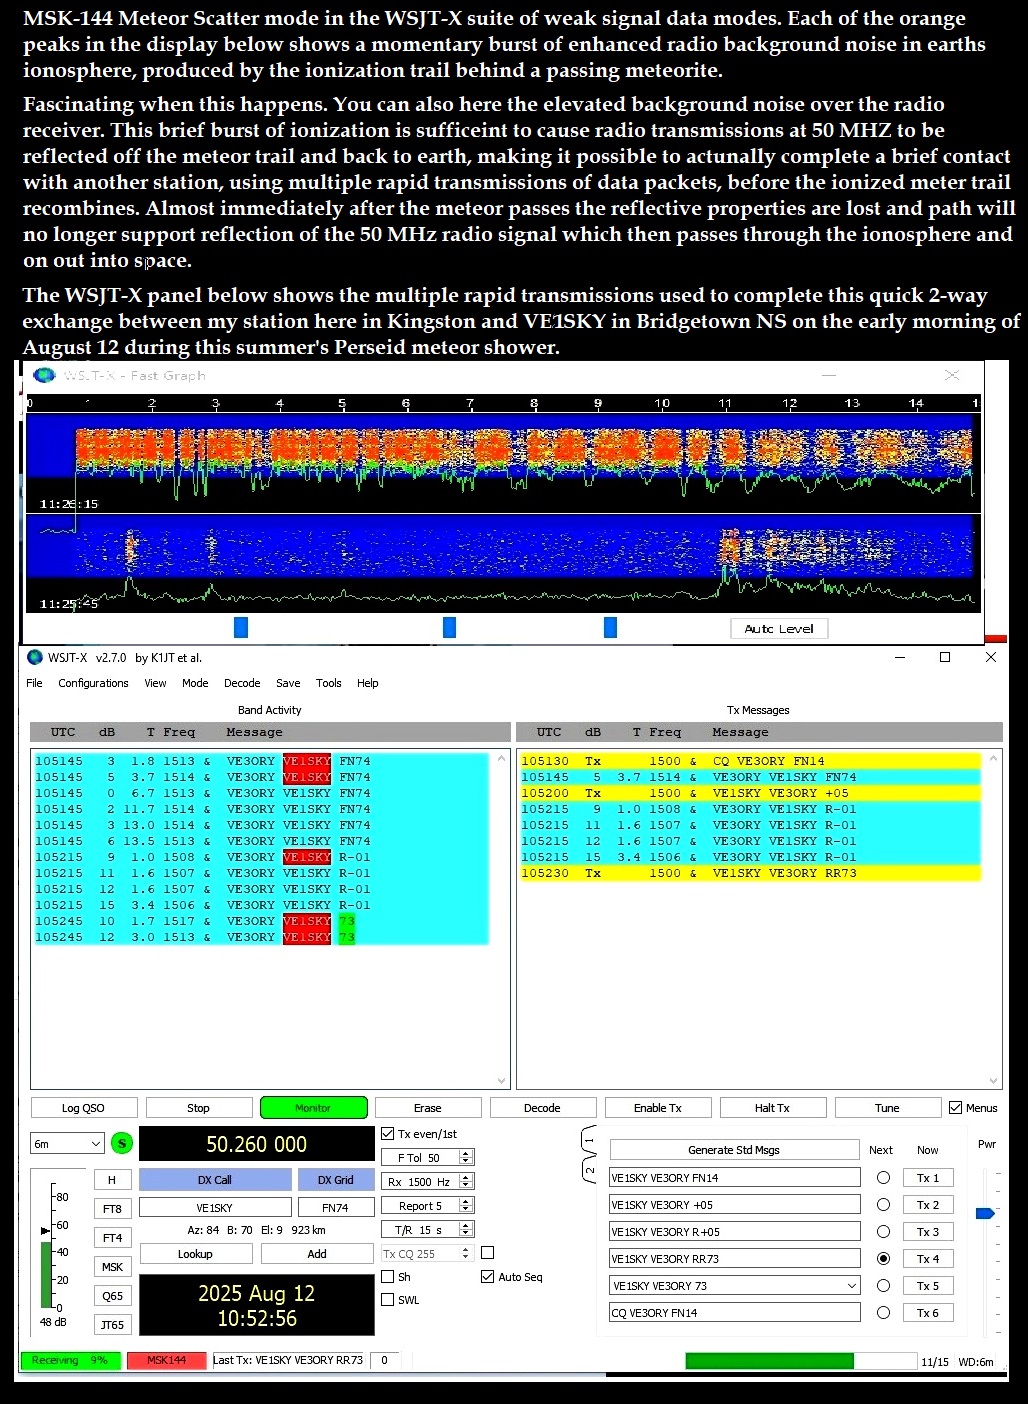Pick the JT65 mode button
The width and height of the screenshot is (1028, 1404).
[112, 1325]
